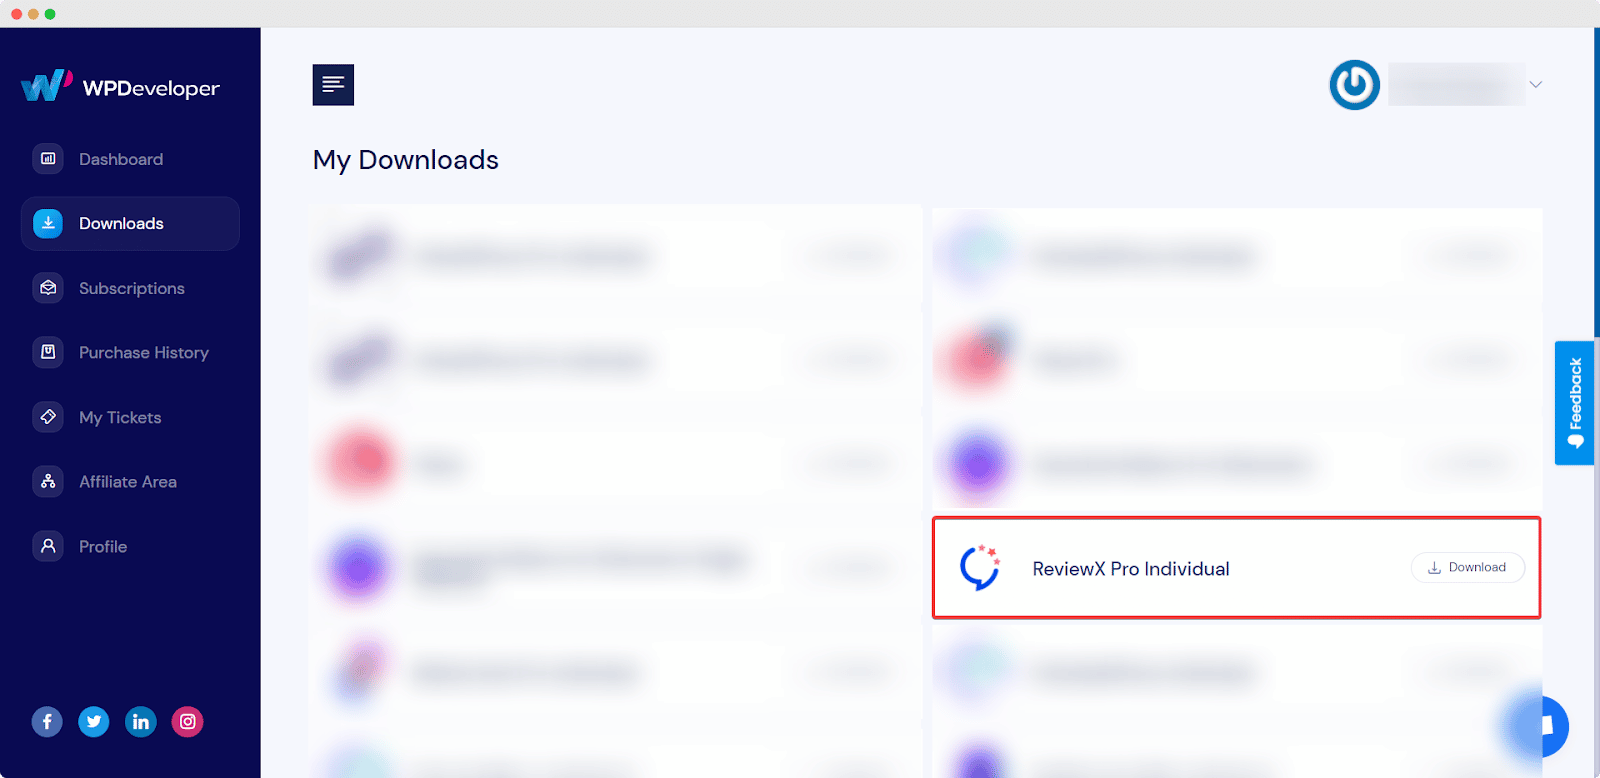This screenshot has height=778, width=1600.
Task: Switch to the Downloads section
Action: pos(120,223)
